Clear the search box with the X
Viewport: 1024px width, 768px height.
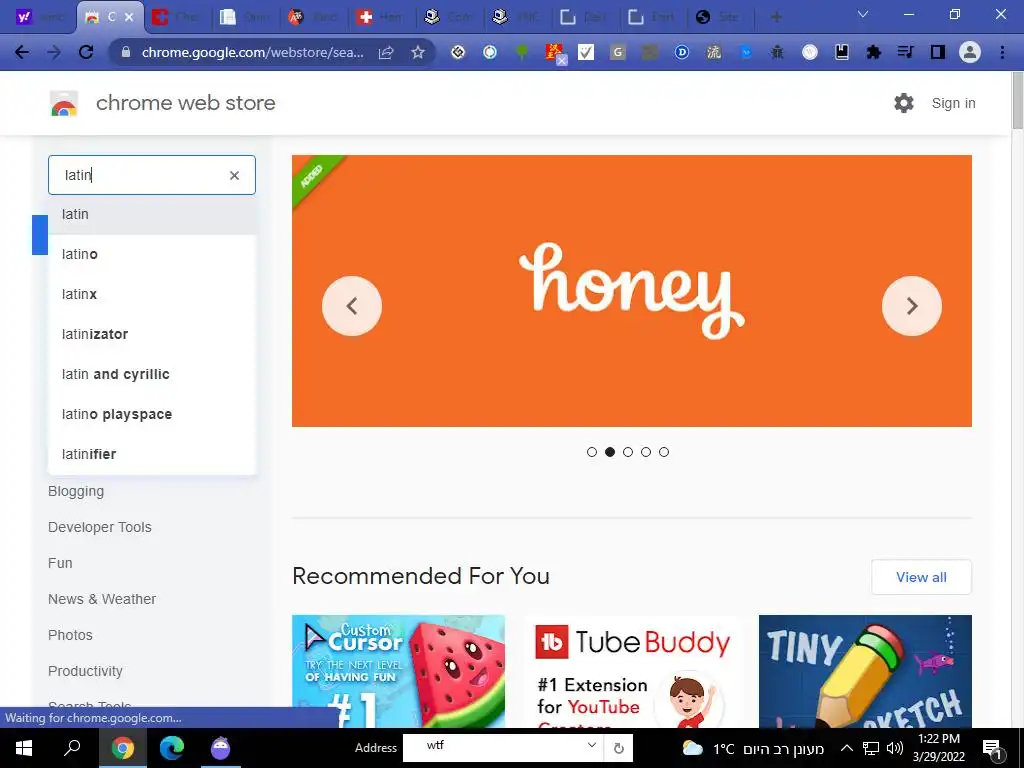coord(234,175)
